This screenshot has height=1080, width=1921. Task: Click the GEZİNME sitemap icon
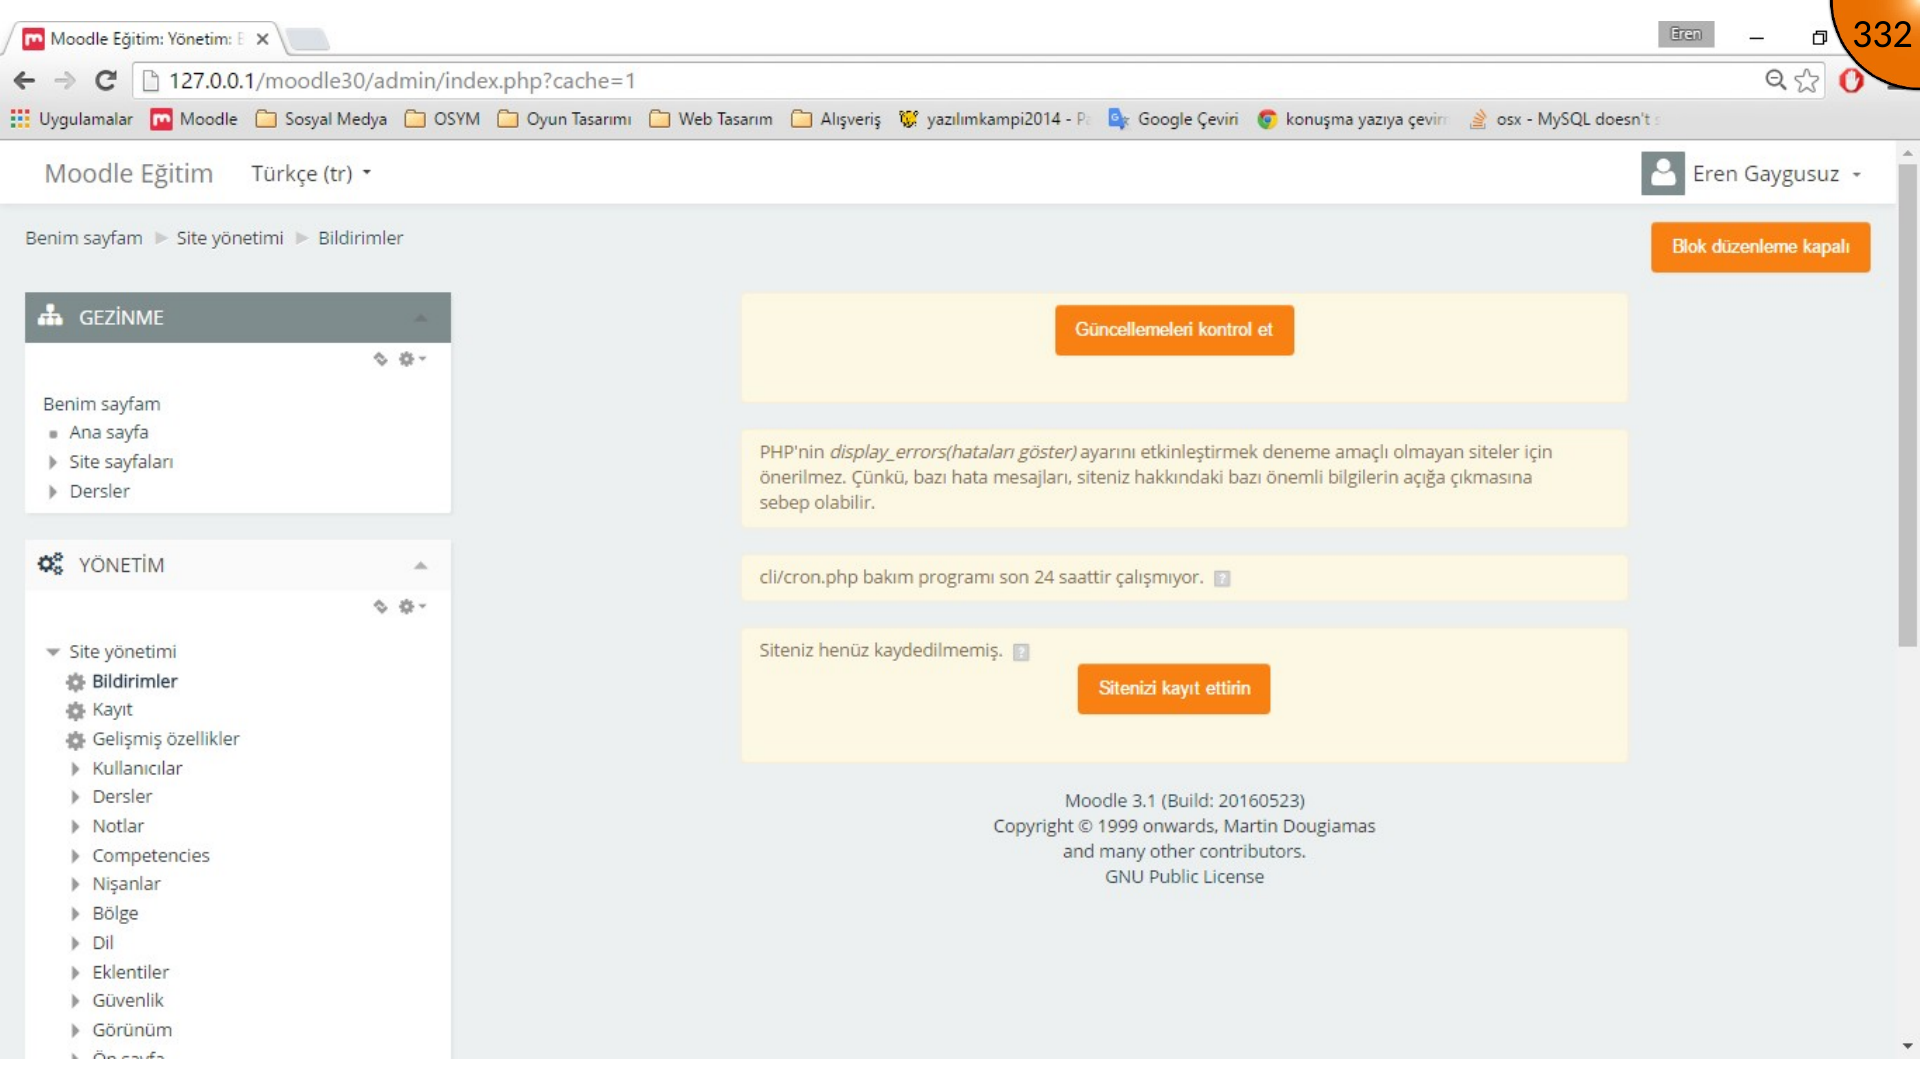[x=50, y=316]
